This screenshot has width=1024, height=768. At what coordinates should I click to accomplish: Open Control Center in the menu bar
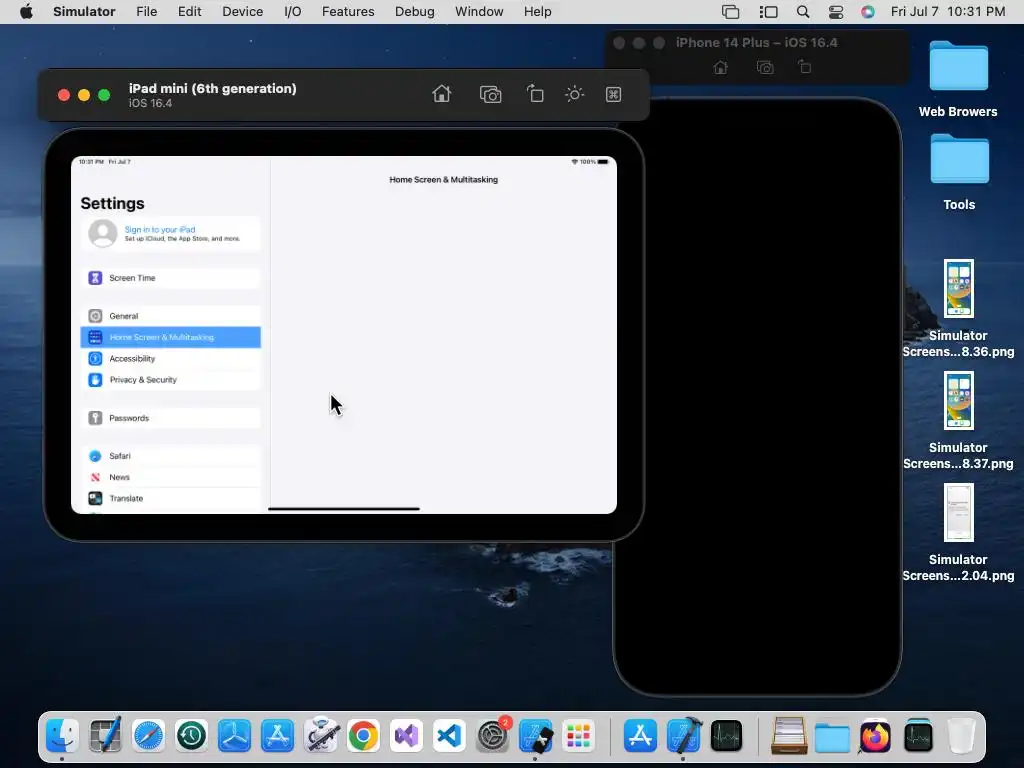click(836, 12)
